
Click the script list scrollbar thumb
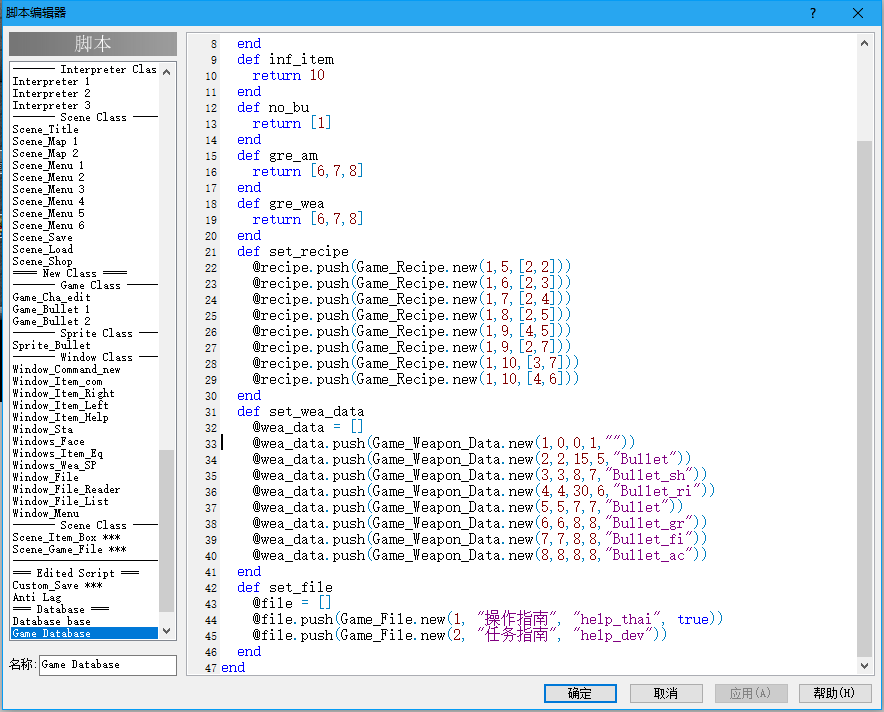(166, 530)
